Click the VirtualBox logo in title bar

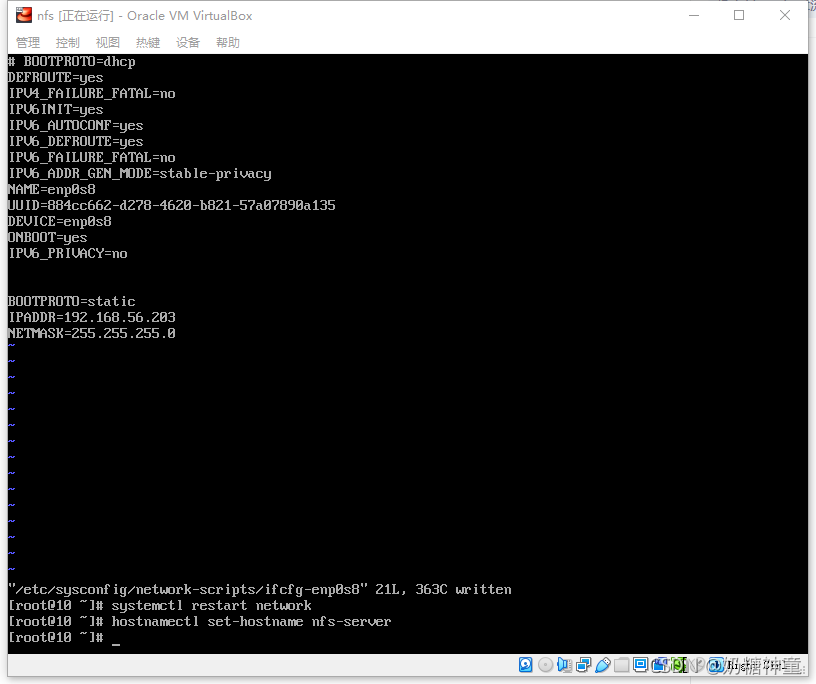pyautogui.click(x=23, y=16)
